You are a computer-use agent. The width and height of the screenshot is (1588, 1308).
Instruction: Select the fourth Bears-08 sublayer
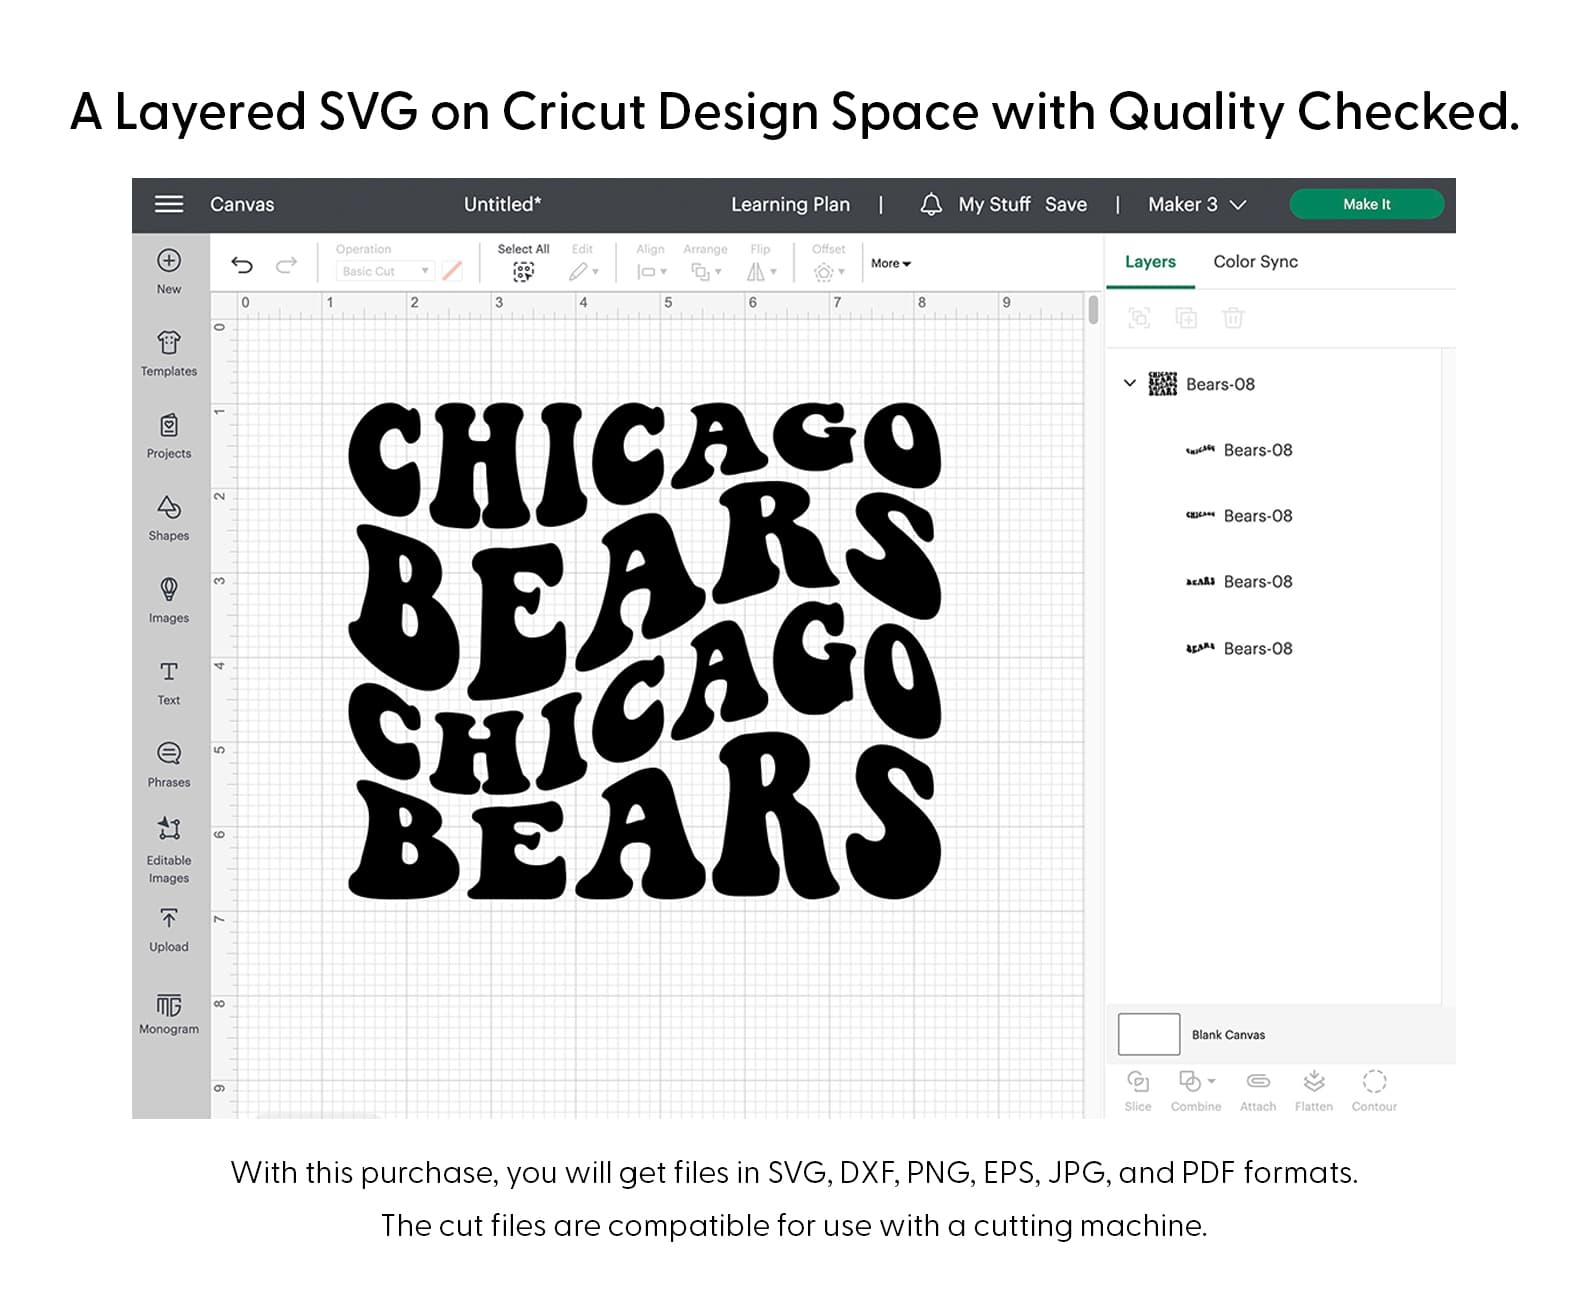1238,648
